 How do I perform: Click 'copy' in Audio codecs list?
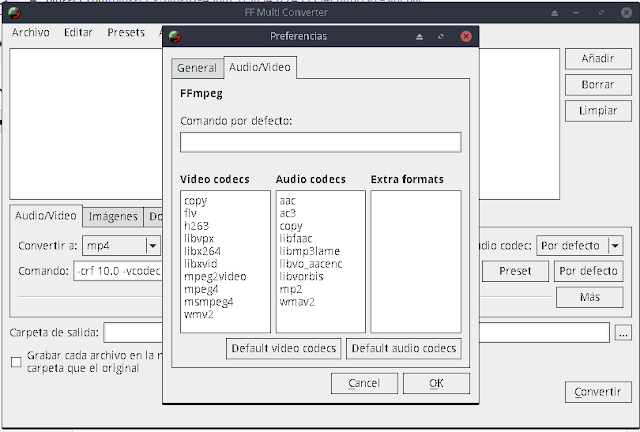291,226
